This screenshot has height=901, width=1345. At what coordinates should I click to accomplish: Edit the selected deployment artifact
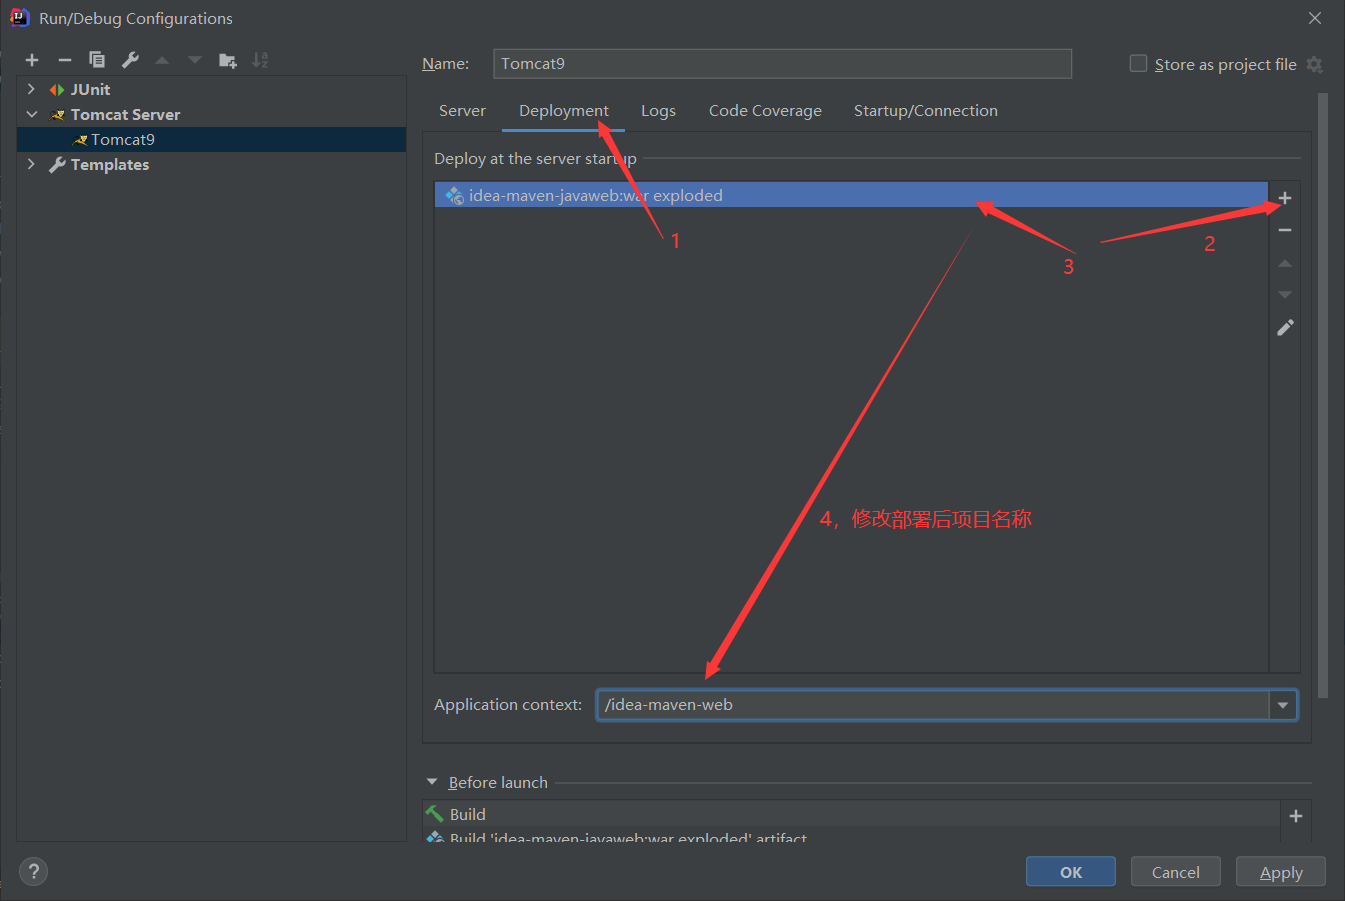[1285, 327]
